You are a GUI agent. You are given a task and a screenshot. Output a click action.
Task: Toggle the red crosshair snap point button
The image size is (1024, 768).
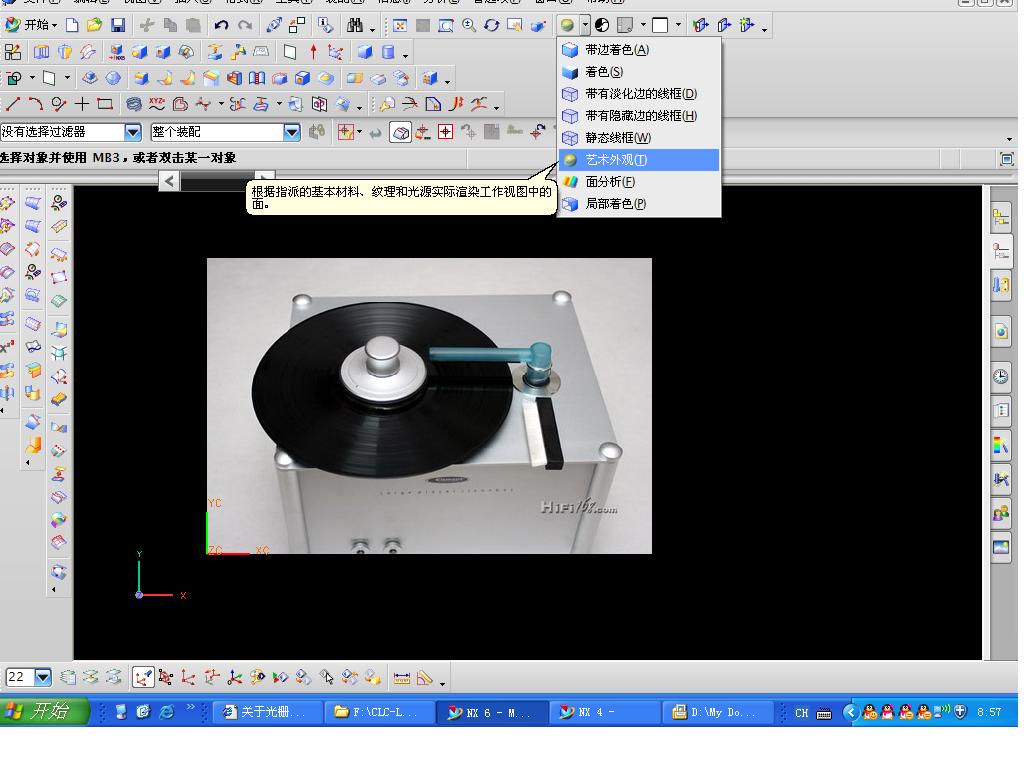[x=445, y=132]
